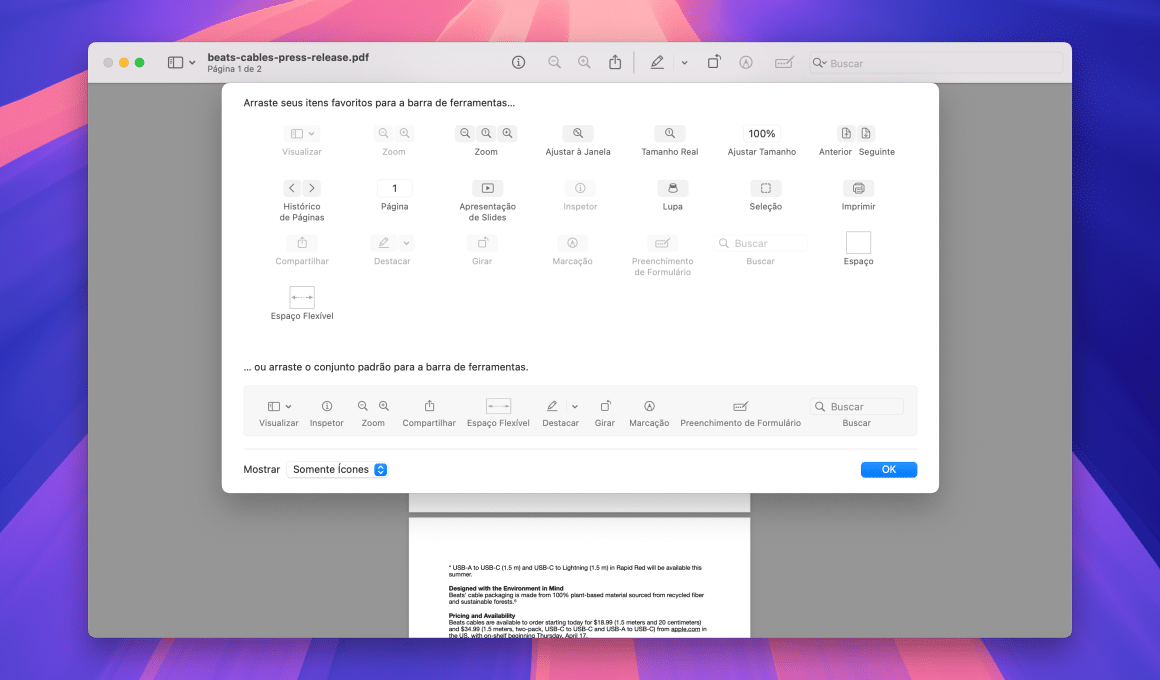Select the Lupa magnifier item
Image resolution: width=1160 pixels, height=680 pixels.
coord(672,188)
